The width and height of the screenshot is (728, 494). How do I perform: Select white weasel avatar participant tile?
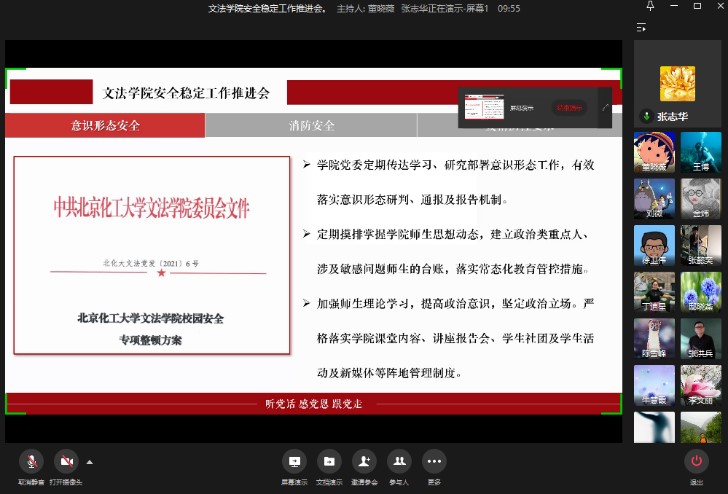[x=654, y=338]
